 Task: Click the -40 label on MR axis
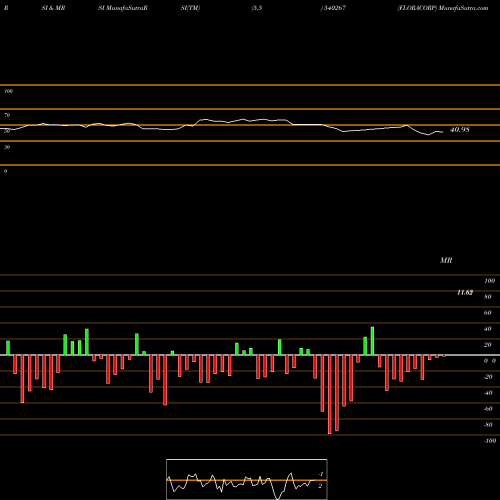(x=488, y=393)
